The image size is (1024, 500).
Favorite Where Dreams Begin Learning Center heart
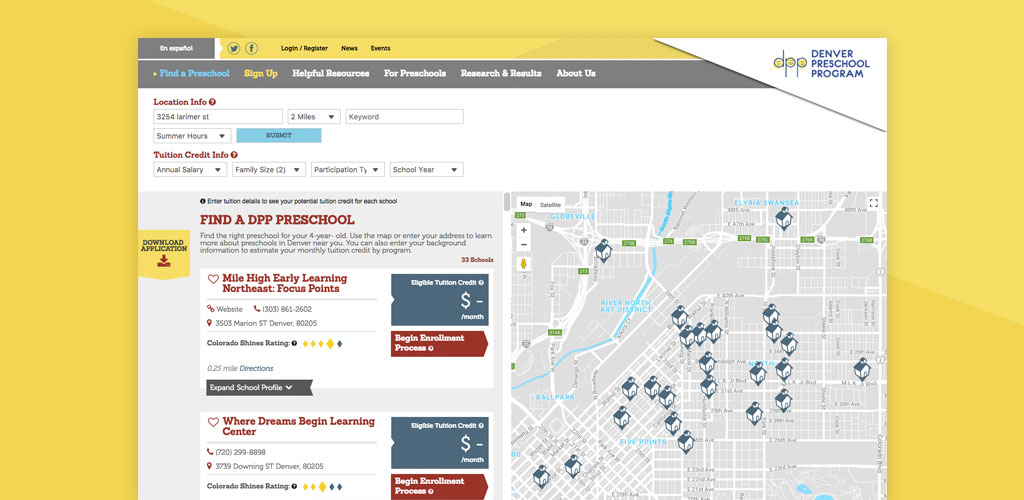tap(213, 422)
